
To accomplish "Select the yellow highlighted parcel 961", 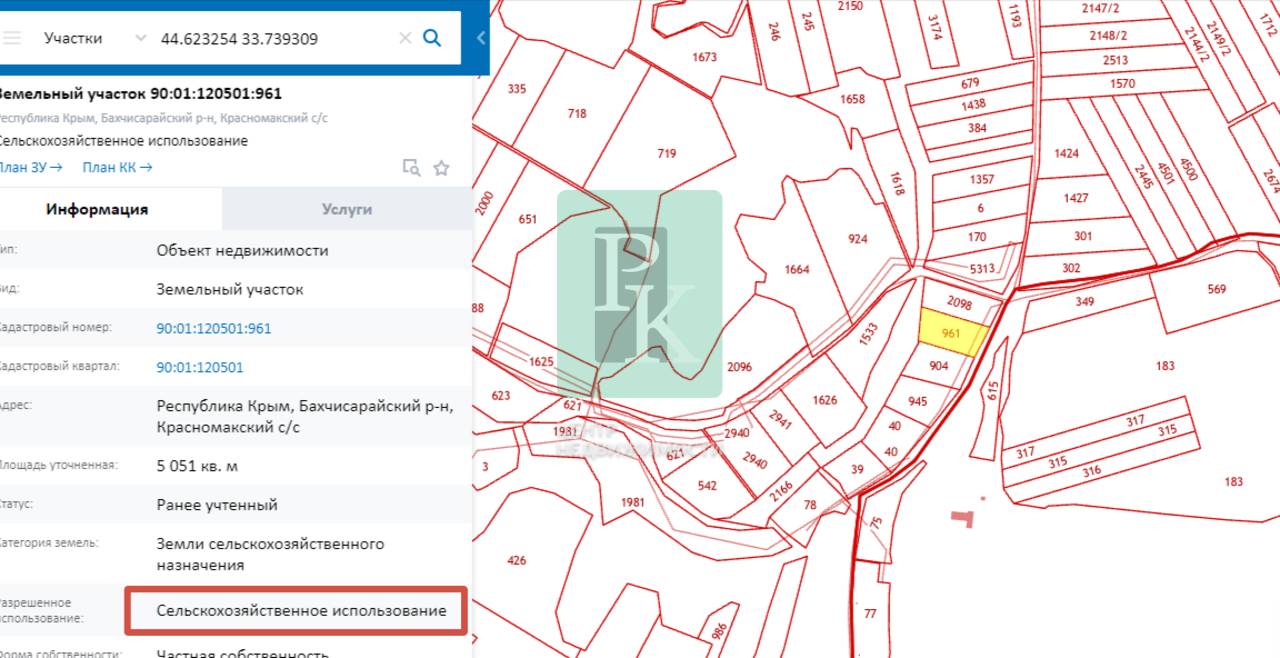I will 952,332.
